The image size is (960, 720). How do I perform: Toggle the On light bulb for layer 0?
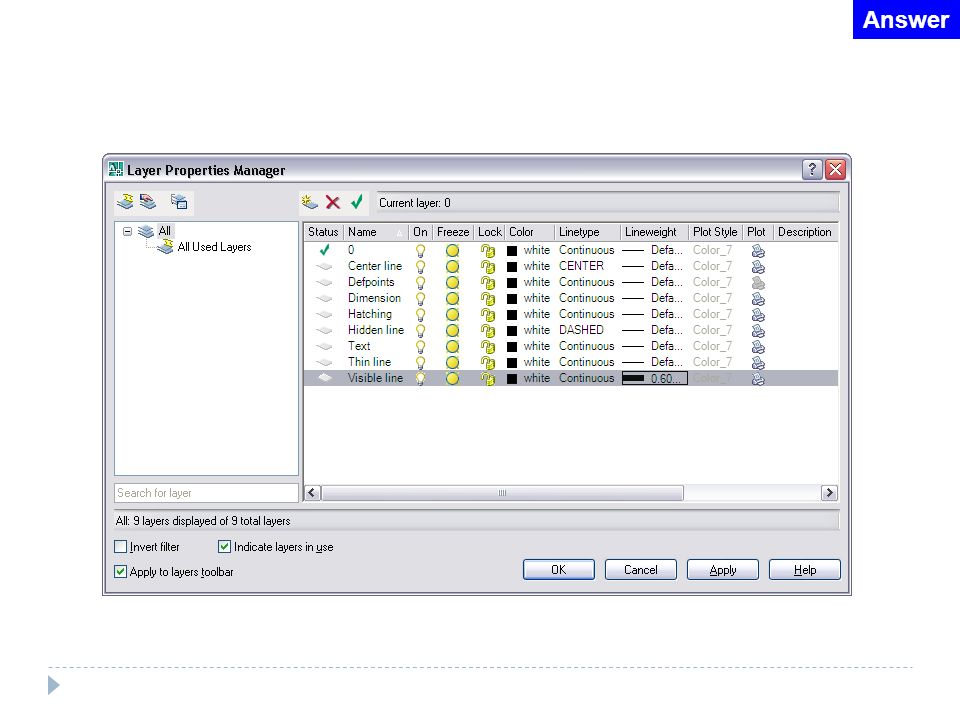(x=420, y=251)
